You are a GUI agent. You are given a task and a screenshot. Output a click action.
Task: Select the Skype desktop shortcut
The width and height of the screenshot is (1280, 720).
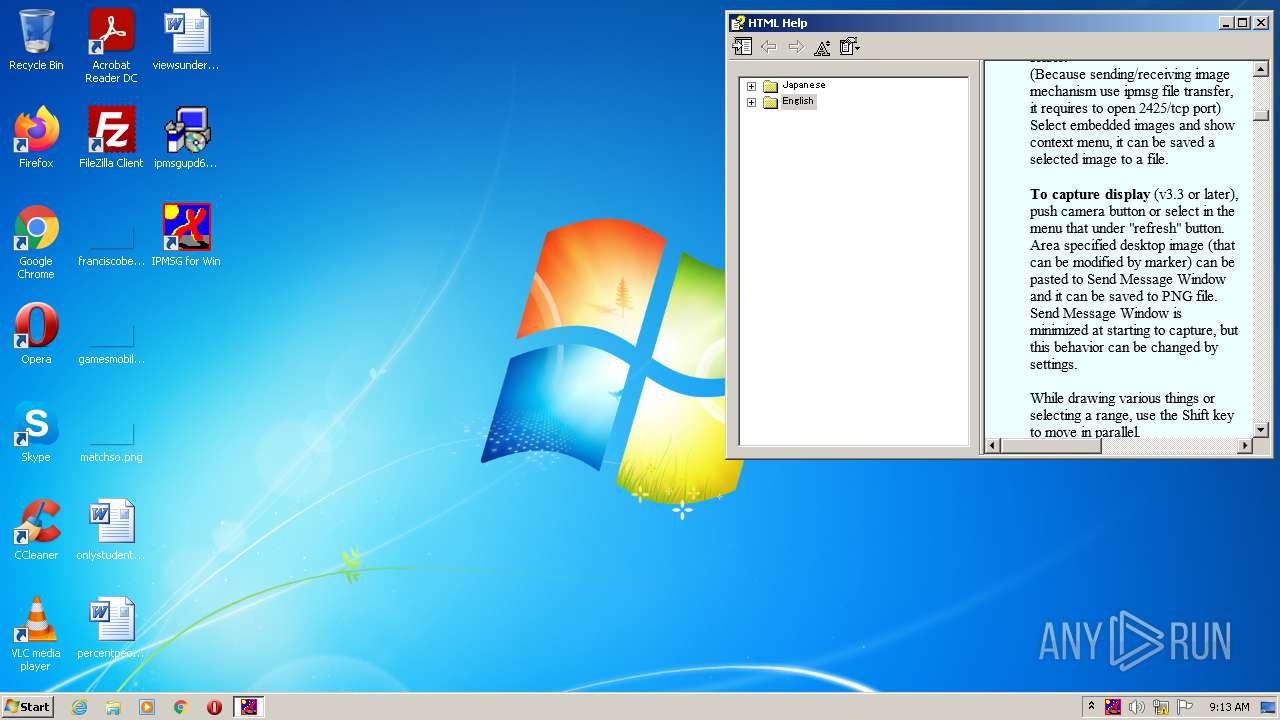[36, 432]
